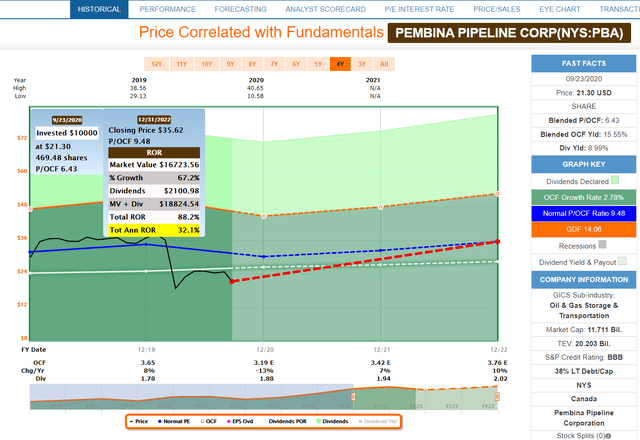Image resolution: width=640 pixels, height=440 pixels.
Task: Click red starting marker on price line
Action: tap(232, 282)
